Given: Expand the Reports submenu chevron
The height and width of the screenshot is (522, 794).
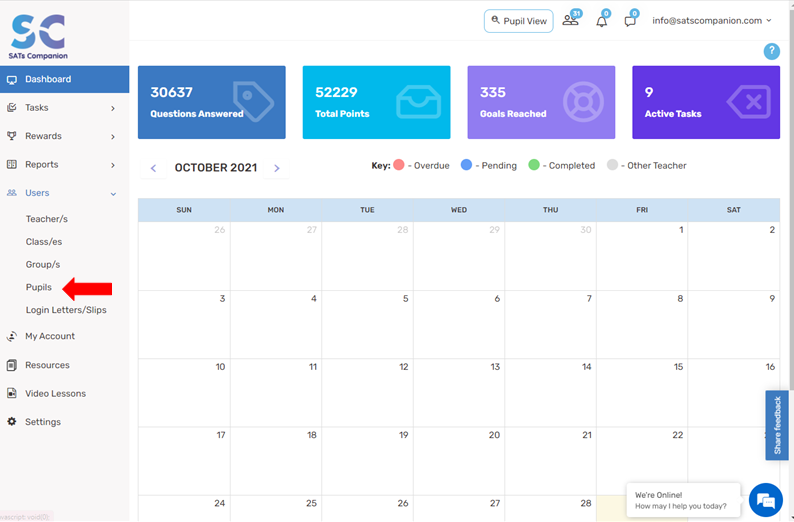Looking at the screenshot, I should (113, 165).
